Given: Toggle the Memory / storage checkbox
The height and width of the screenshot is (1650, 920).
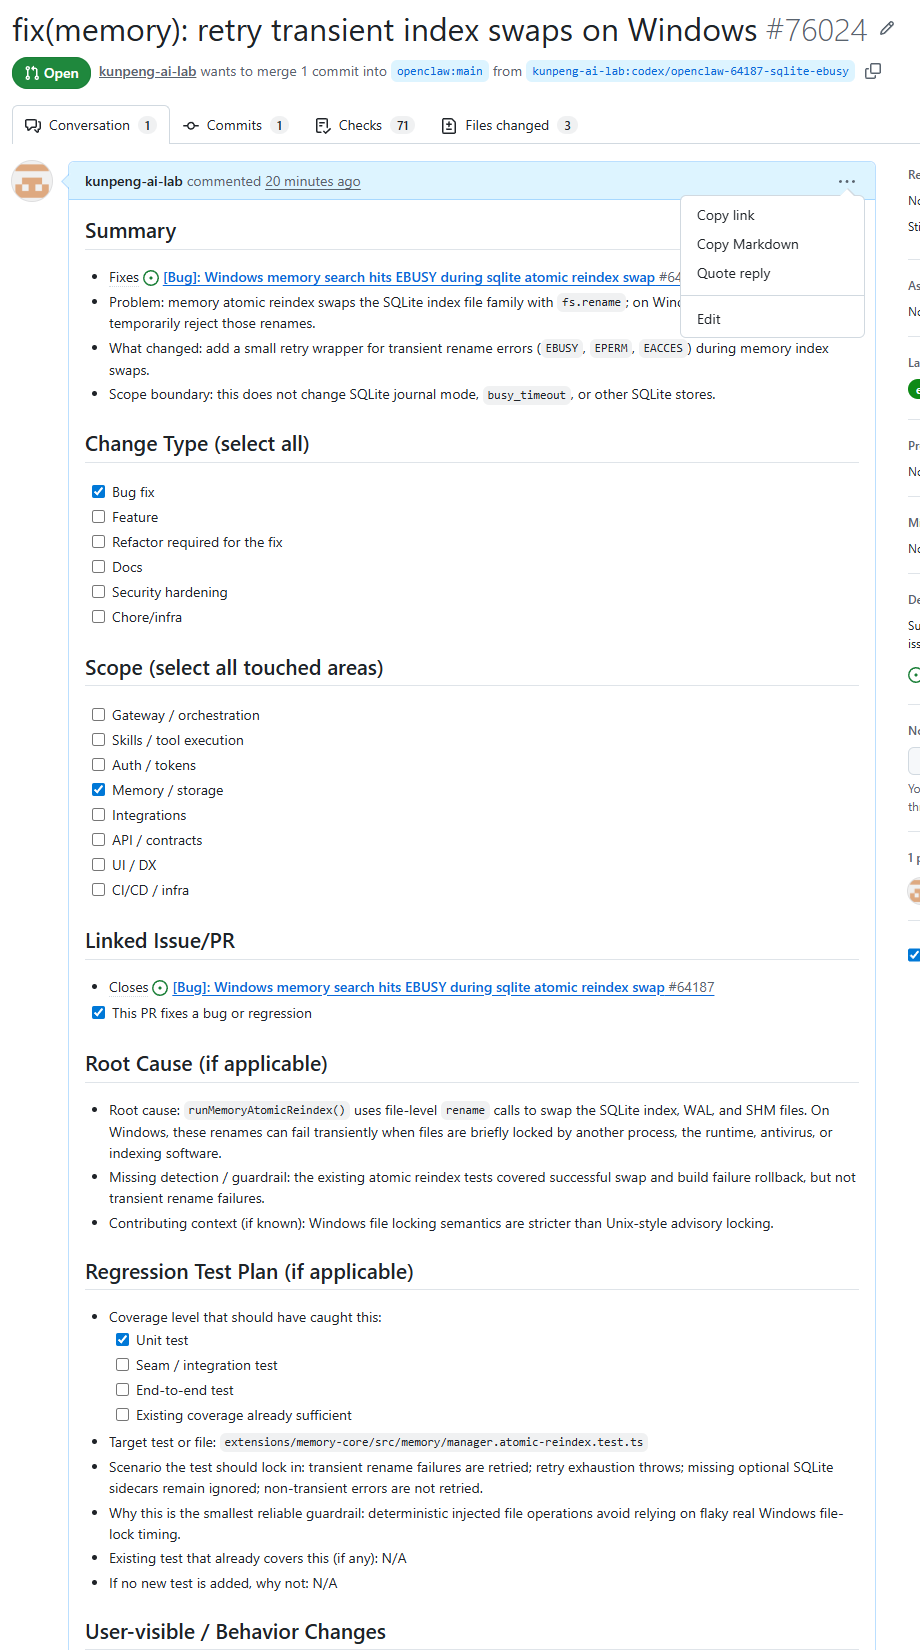Looking at the screenshot, I should 98,790.
